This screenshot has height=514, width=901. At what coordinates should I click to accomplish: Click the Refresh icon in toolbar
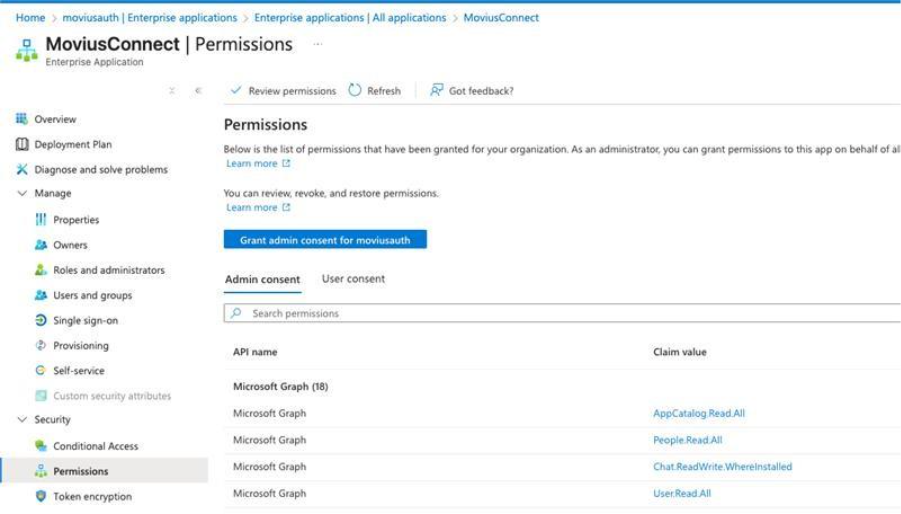pyautogui.click(x=355, y=90)
